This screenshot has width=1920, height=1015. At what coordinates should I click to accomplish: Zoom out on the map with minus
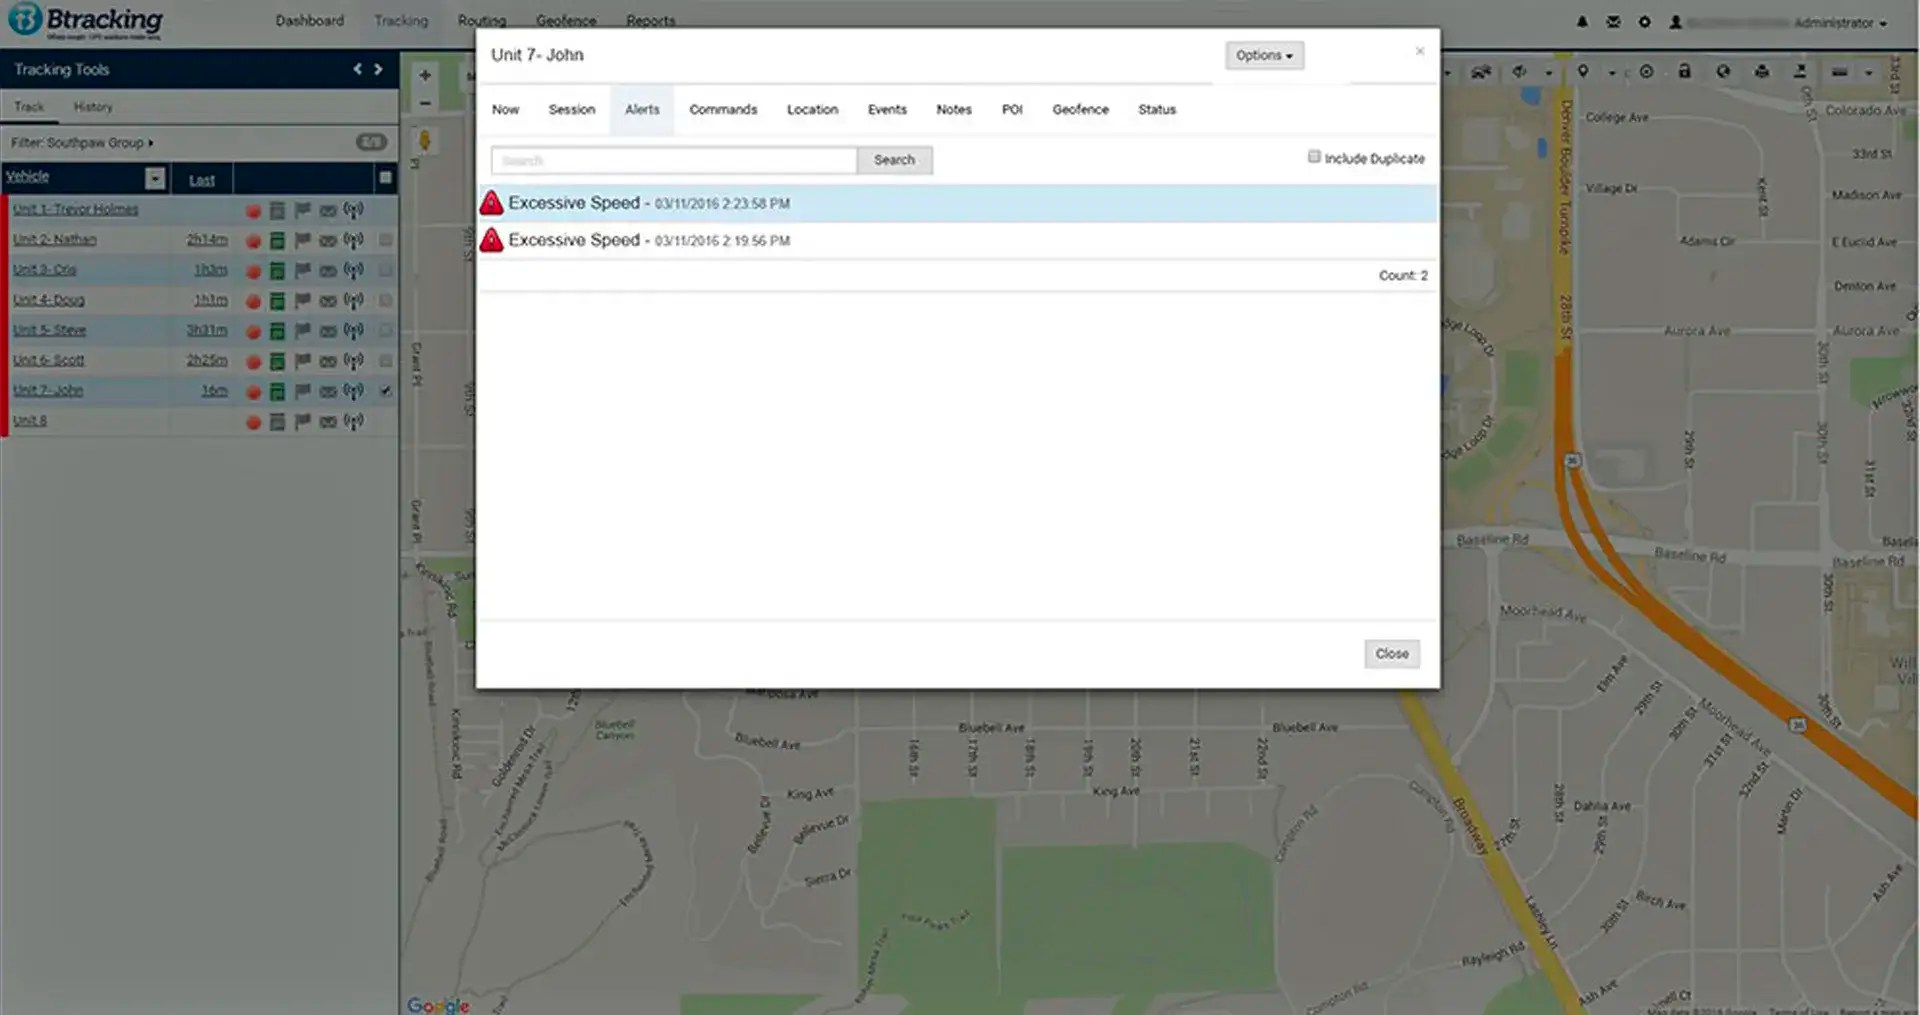point(425,103)
